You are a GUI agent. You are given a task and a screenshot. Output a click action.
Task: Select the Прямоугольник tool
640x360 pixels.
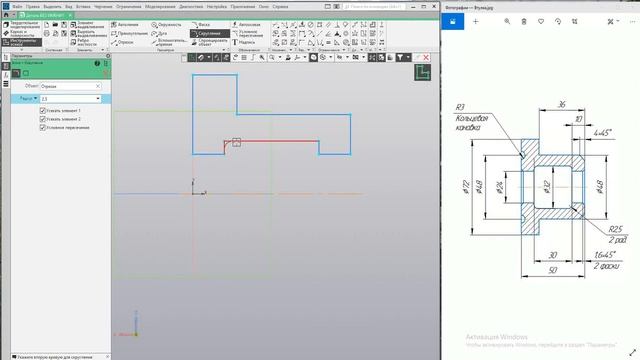tap(129, 33)
